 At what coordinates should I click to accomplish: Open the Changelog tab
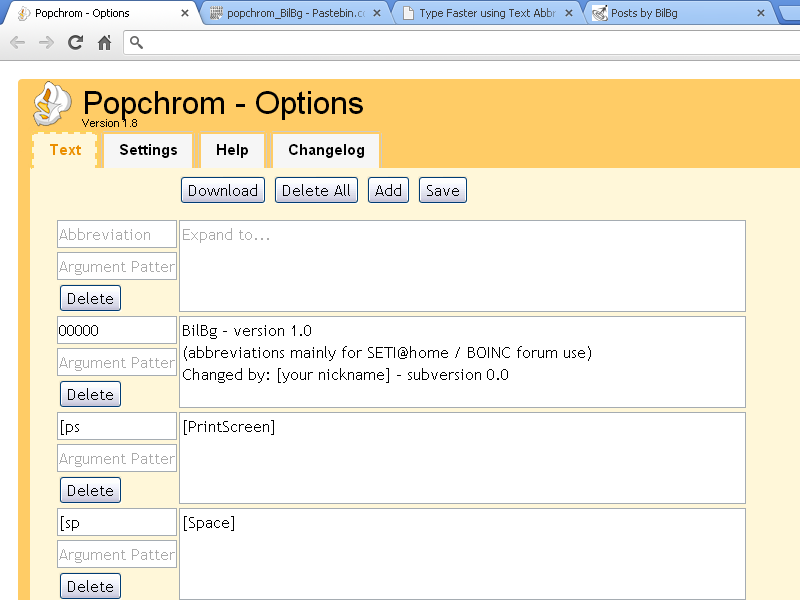(326, 150)
